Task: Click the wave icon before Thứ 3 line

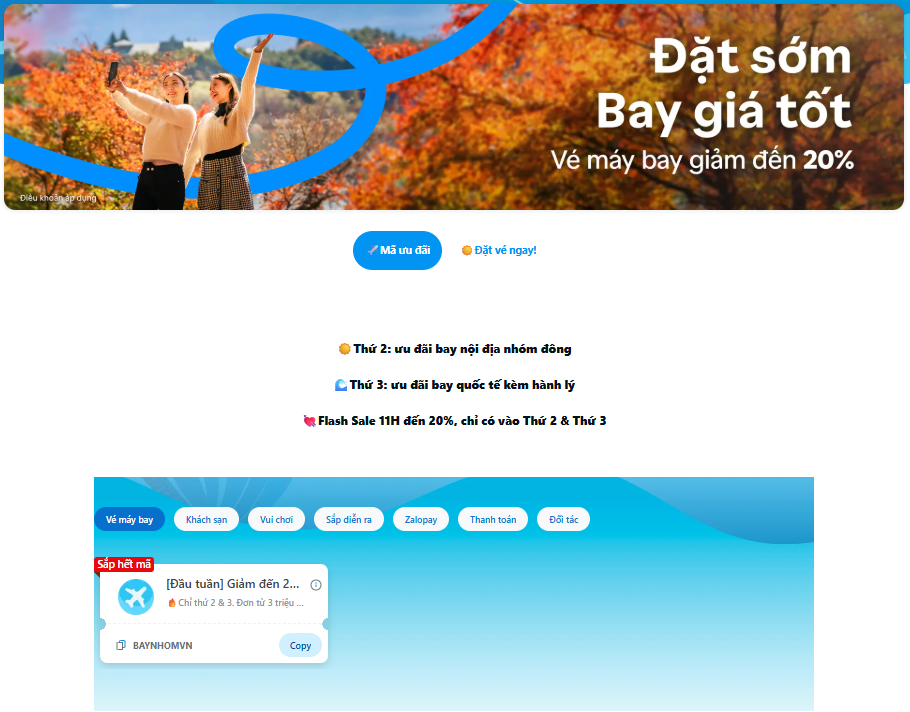Action: 341,385
